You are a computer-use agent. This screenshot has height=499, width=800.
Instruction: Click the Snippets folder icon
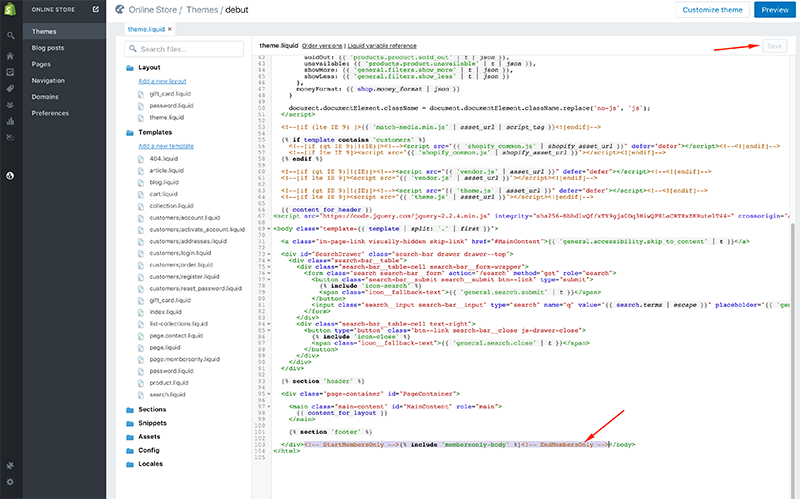click(130, 423)
